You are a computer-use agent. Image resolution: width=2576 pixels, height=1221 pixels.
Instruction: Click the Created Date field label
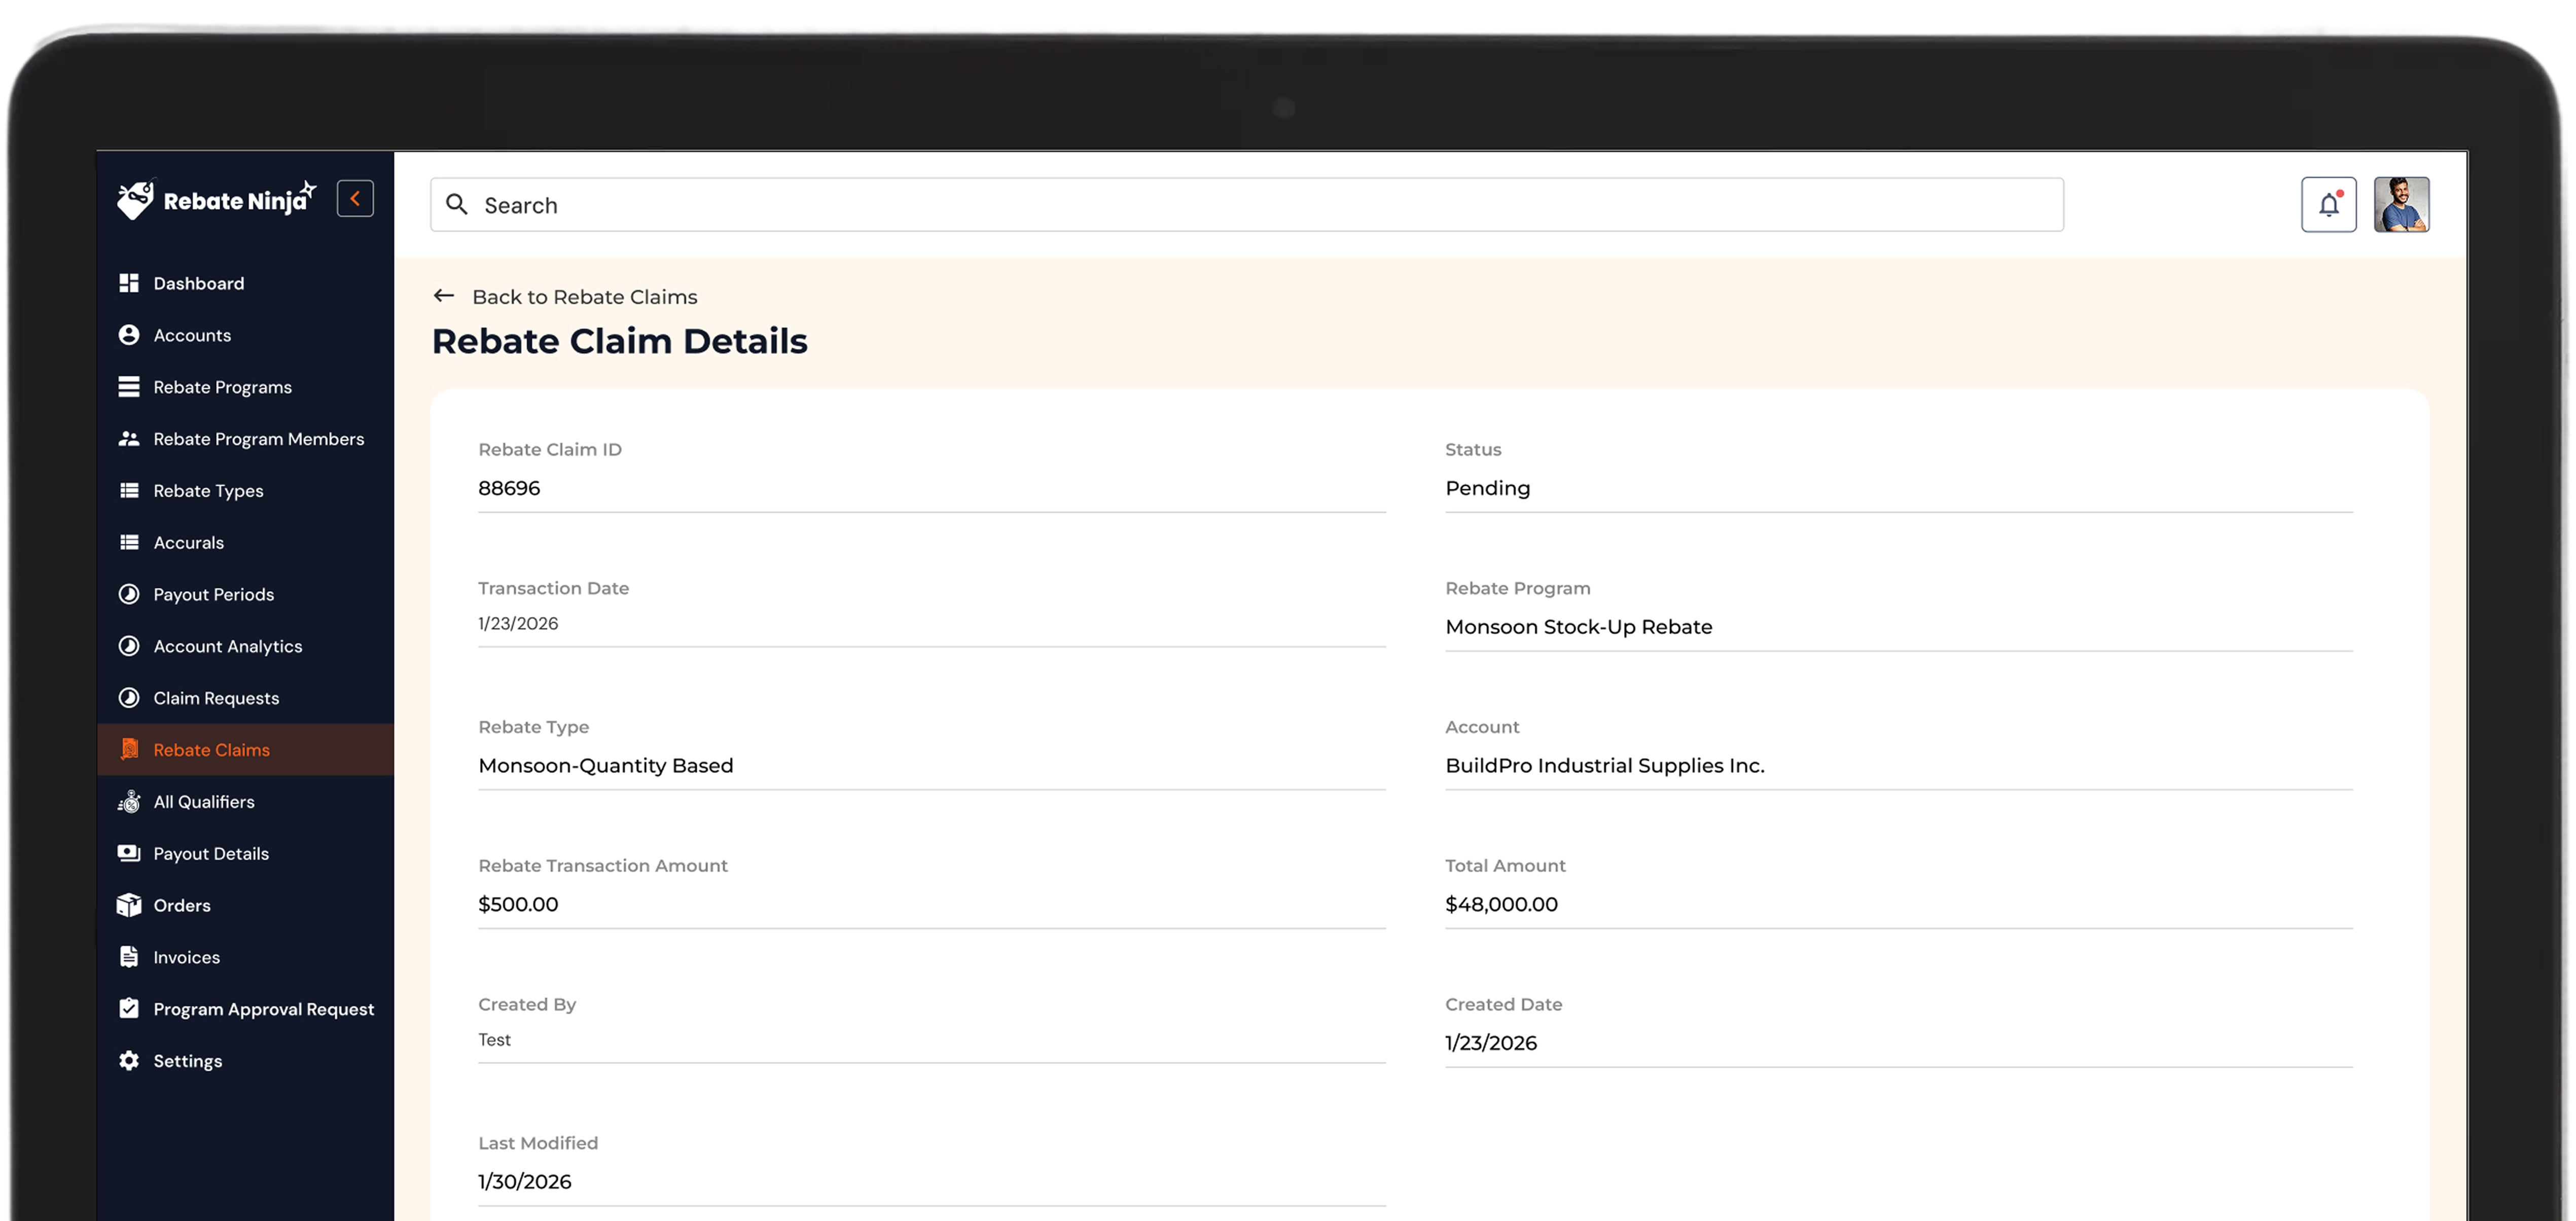coord(1503,1004)
